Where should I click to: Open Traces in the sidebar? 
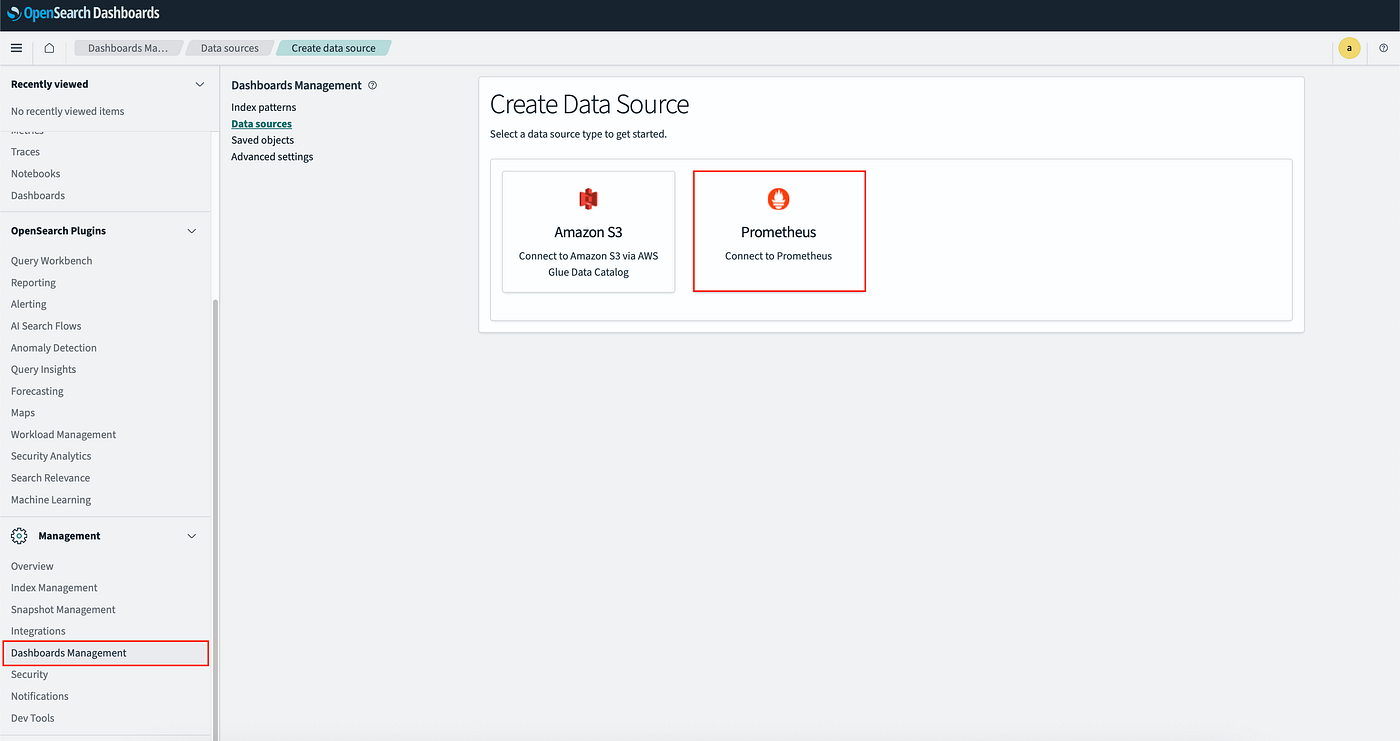point(26,152)
